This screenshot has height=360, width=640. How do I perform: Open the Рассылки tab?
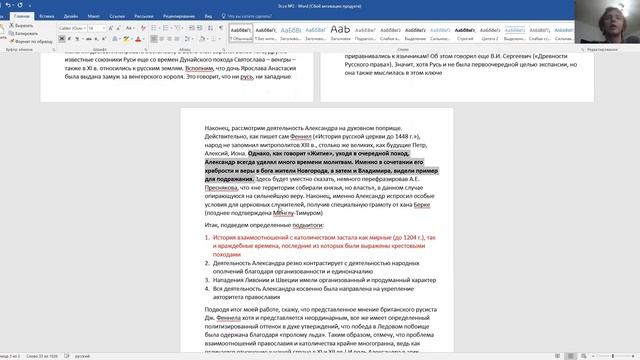tap(144, 16)
